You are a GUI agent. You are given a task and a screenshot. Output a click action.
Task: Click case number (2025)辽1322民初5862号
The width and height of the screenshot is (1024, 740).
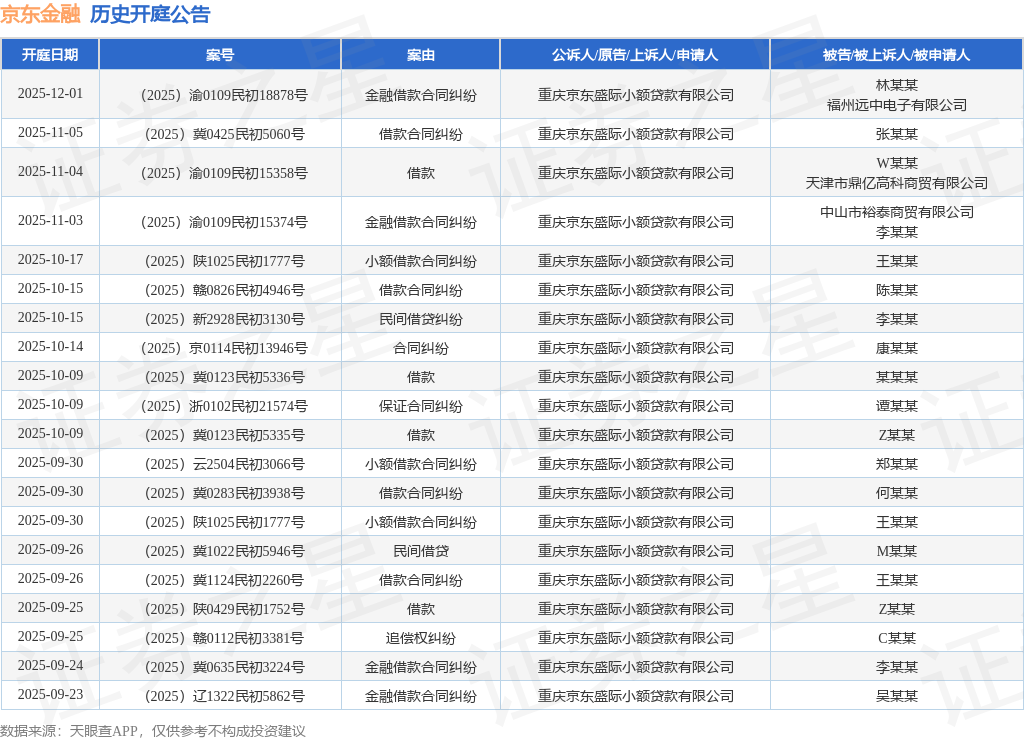click(x=223, y=696)
